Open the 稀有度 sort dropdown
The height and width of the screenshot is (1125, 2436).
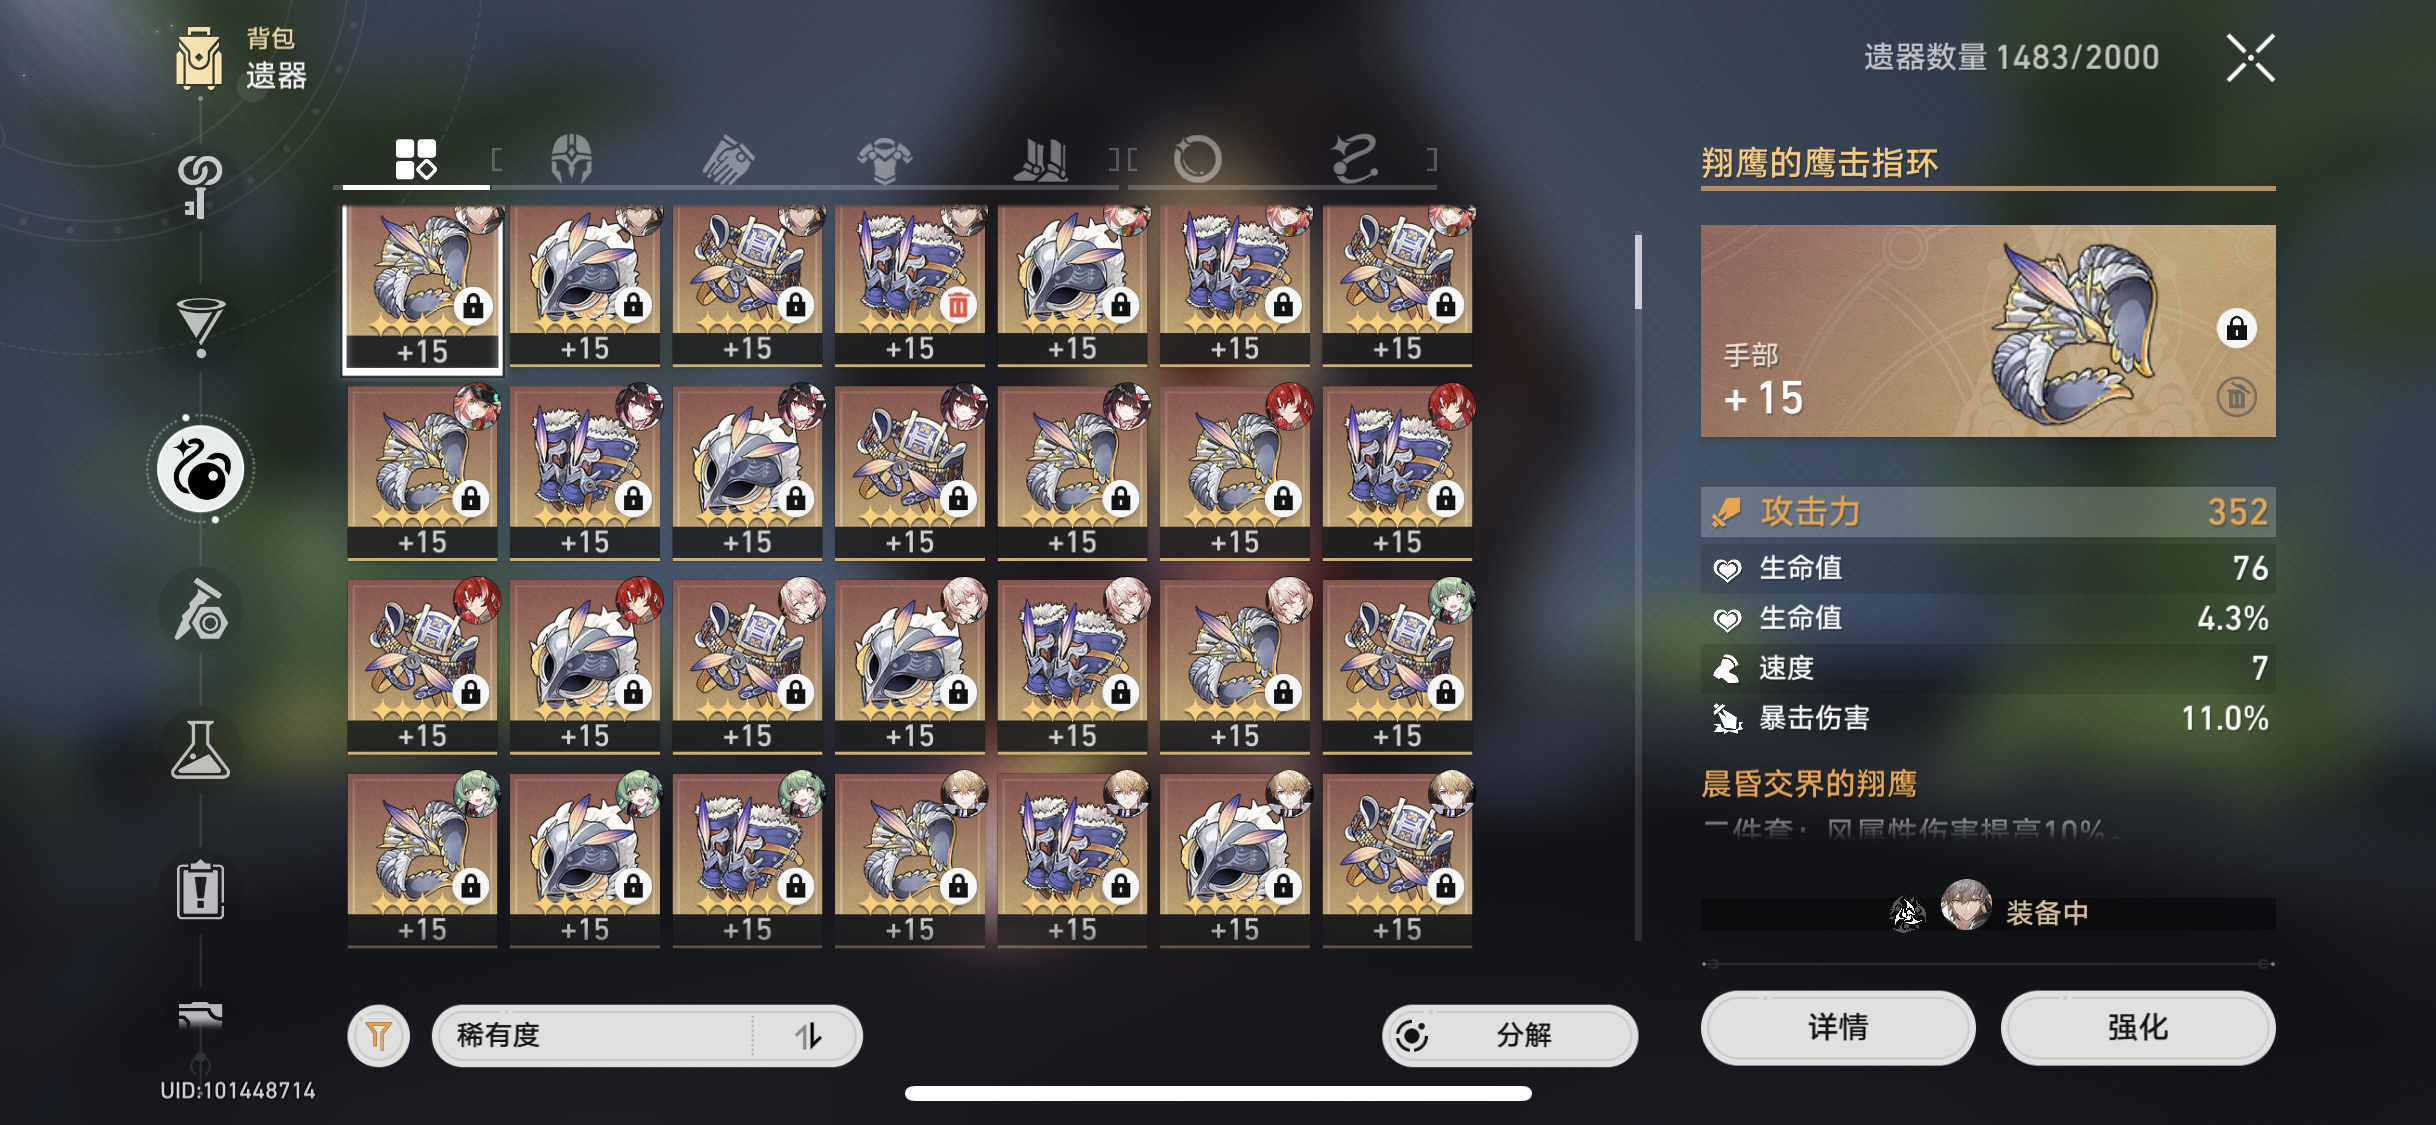(647, 1035)
